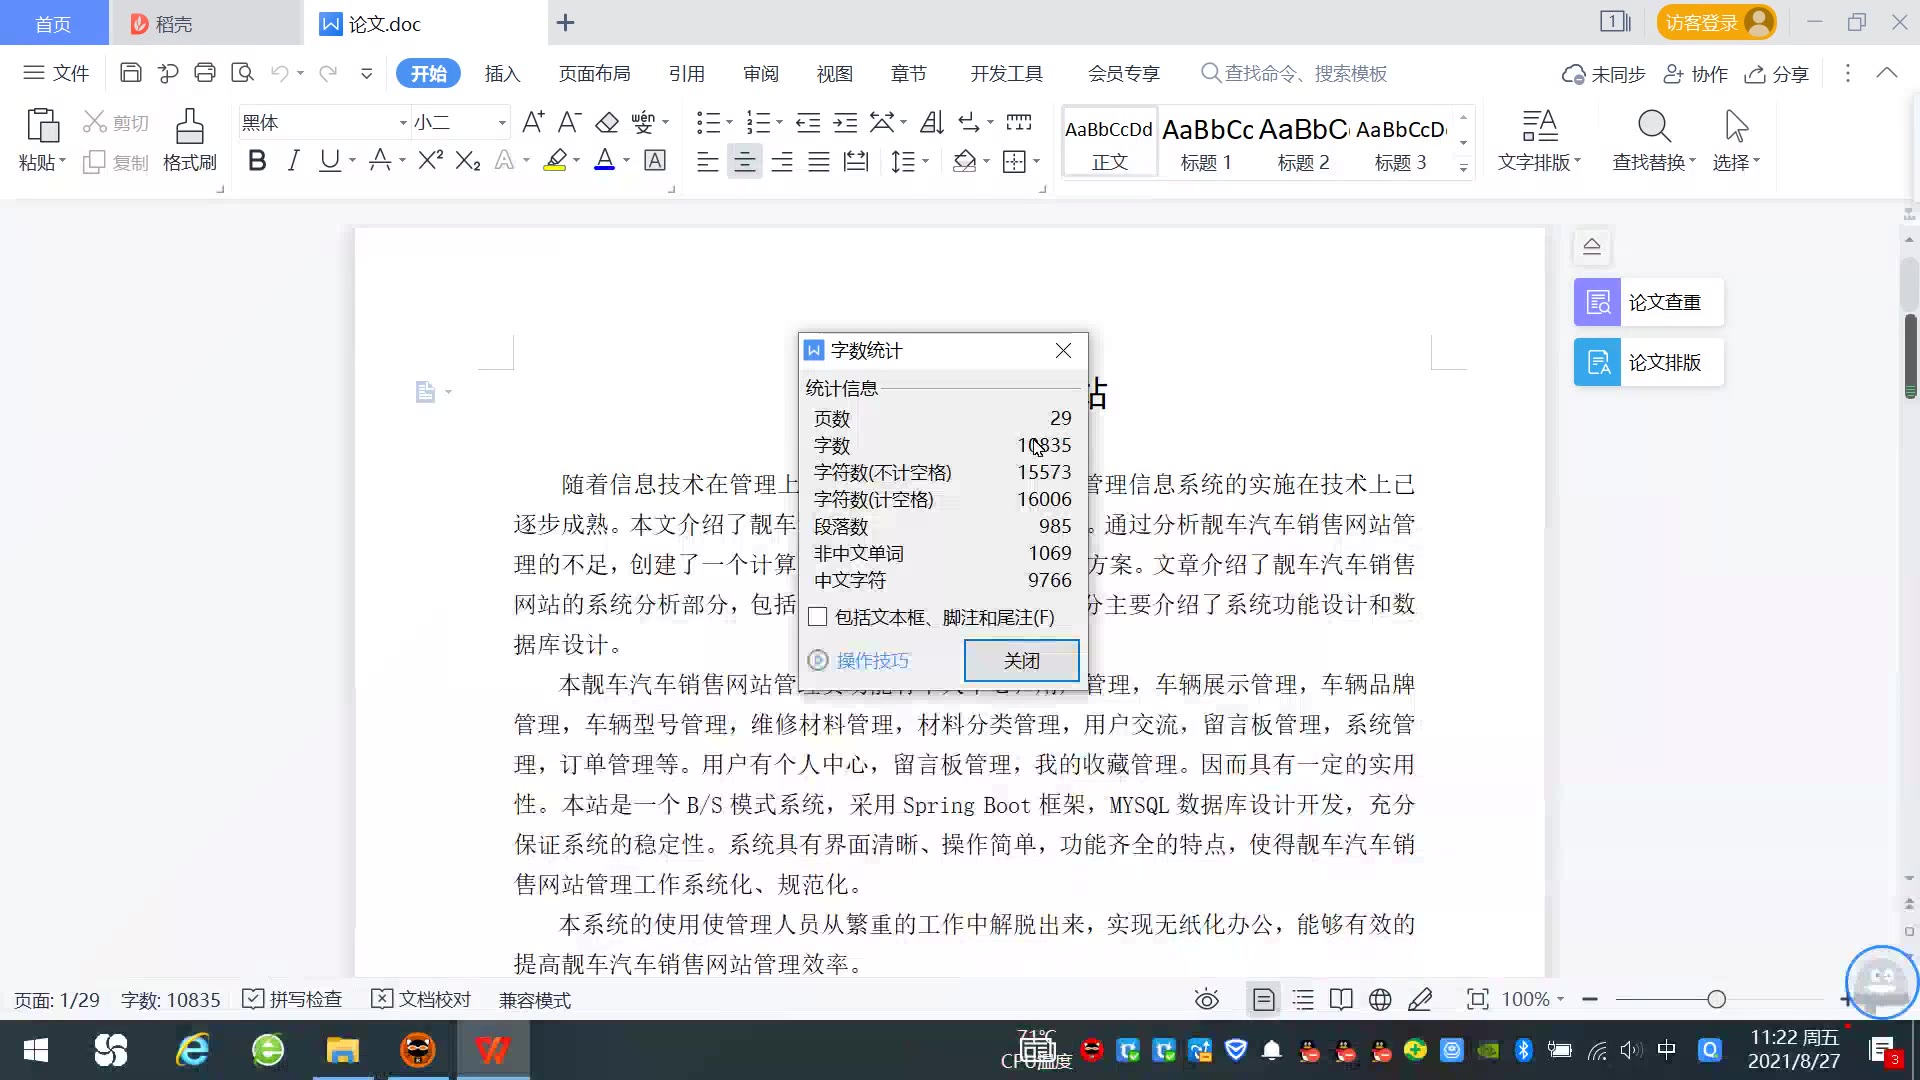Click the distributed alignment icon
Viewport: 1920px width, 1080px height.
click(856, 161)
